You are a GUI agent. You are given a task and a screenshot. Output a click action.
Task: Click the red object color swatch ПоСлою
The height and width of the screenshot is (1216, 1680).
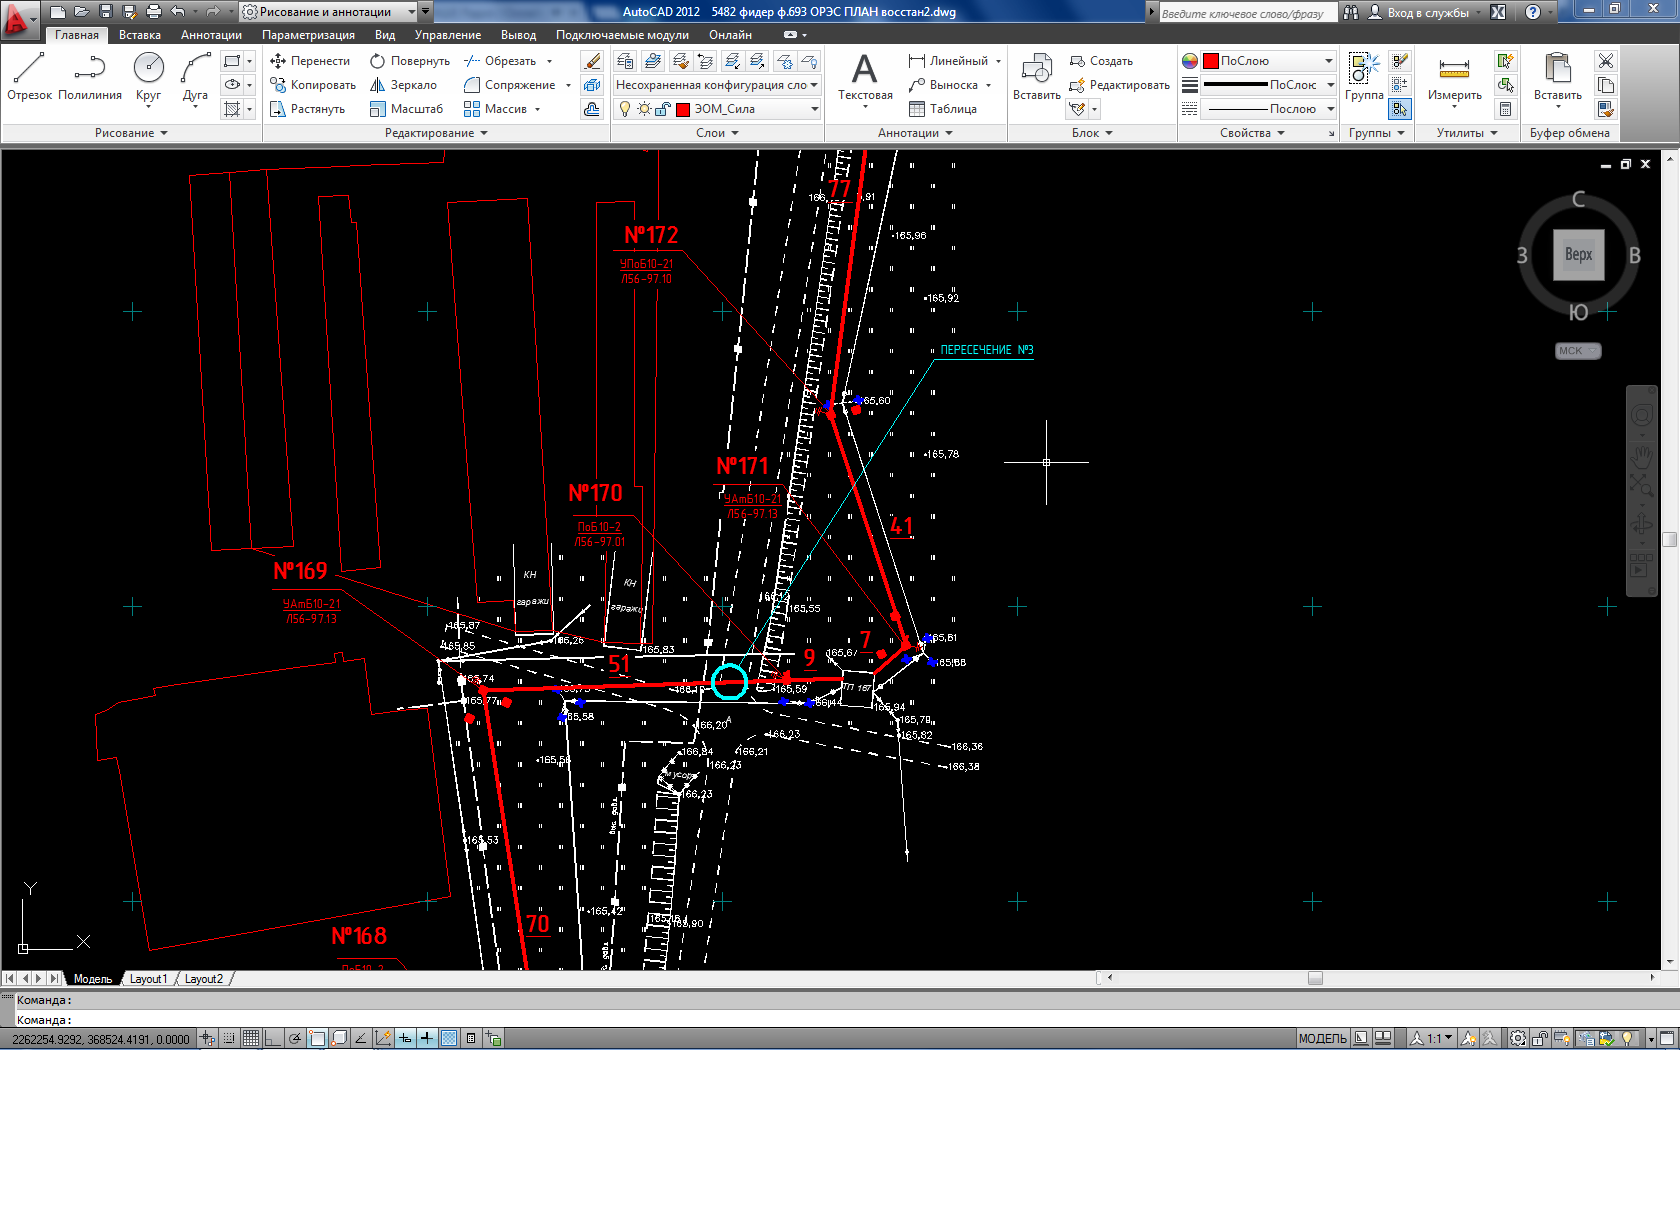[1210, 61]
